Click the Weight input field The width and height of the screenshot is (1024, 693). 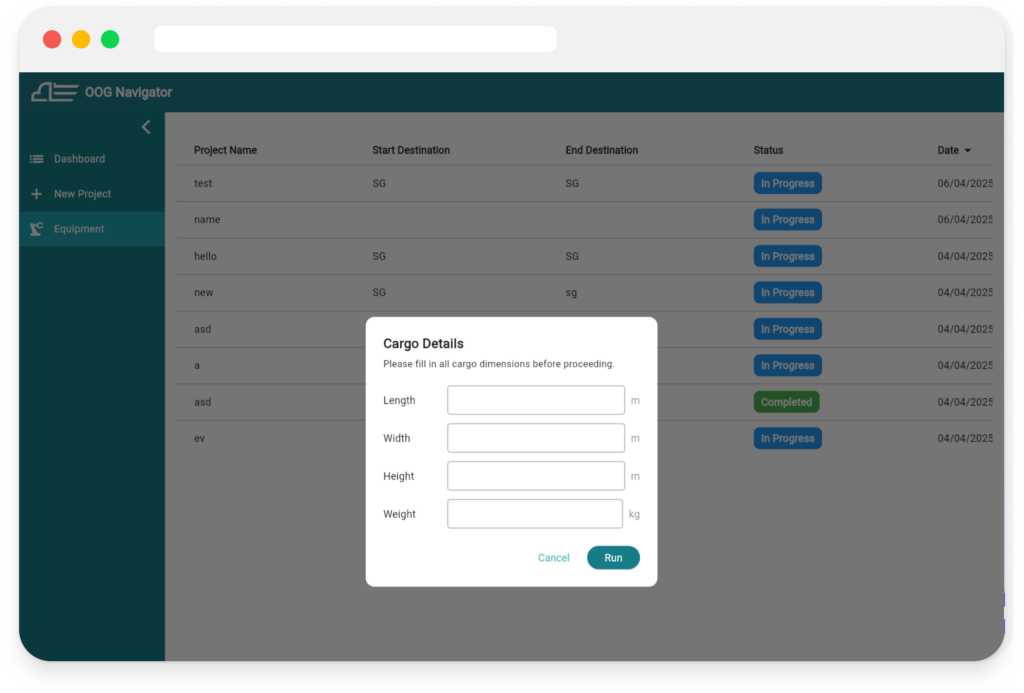tap(536, 514)
